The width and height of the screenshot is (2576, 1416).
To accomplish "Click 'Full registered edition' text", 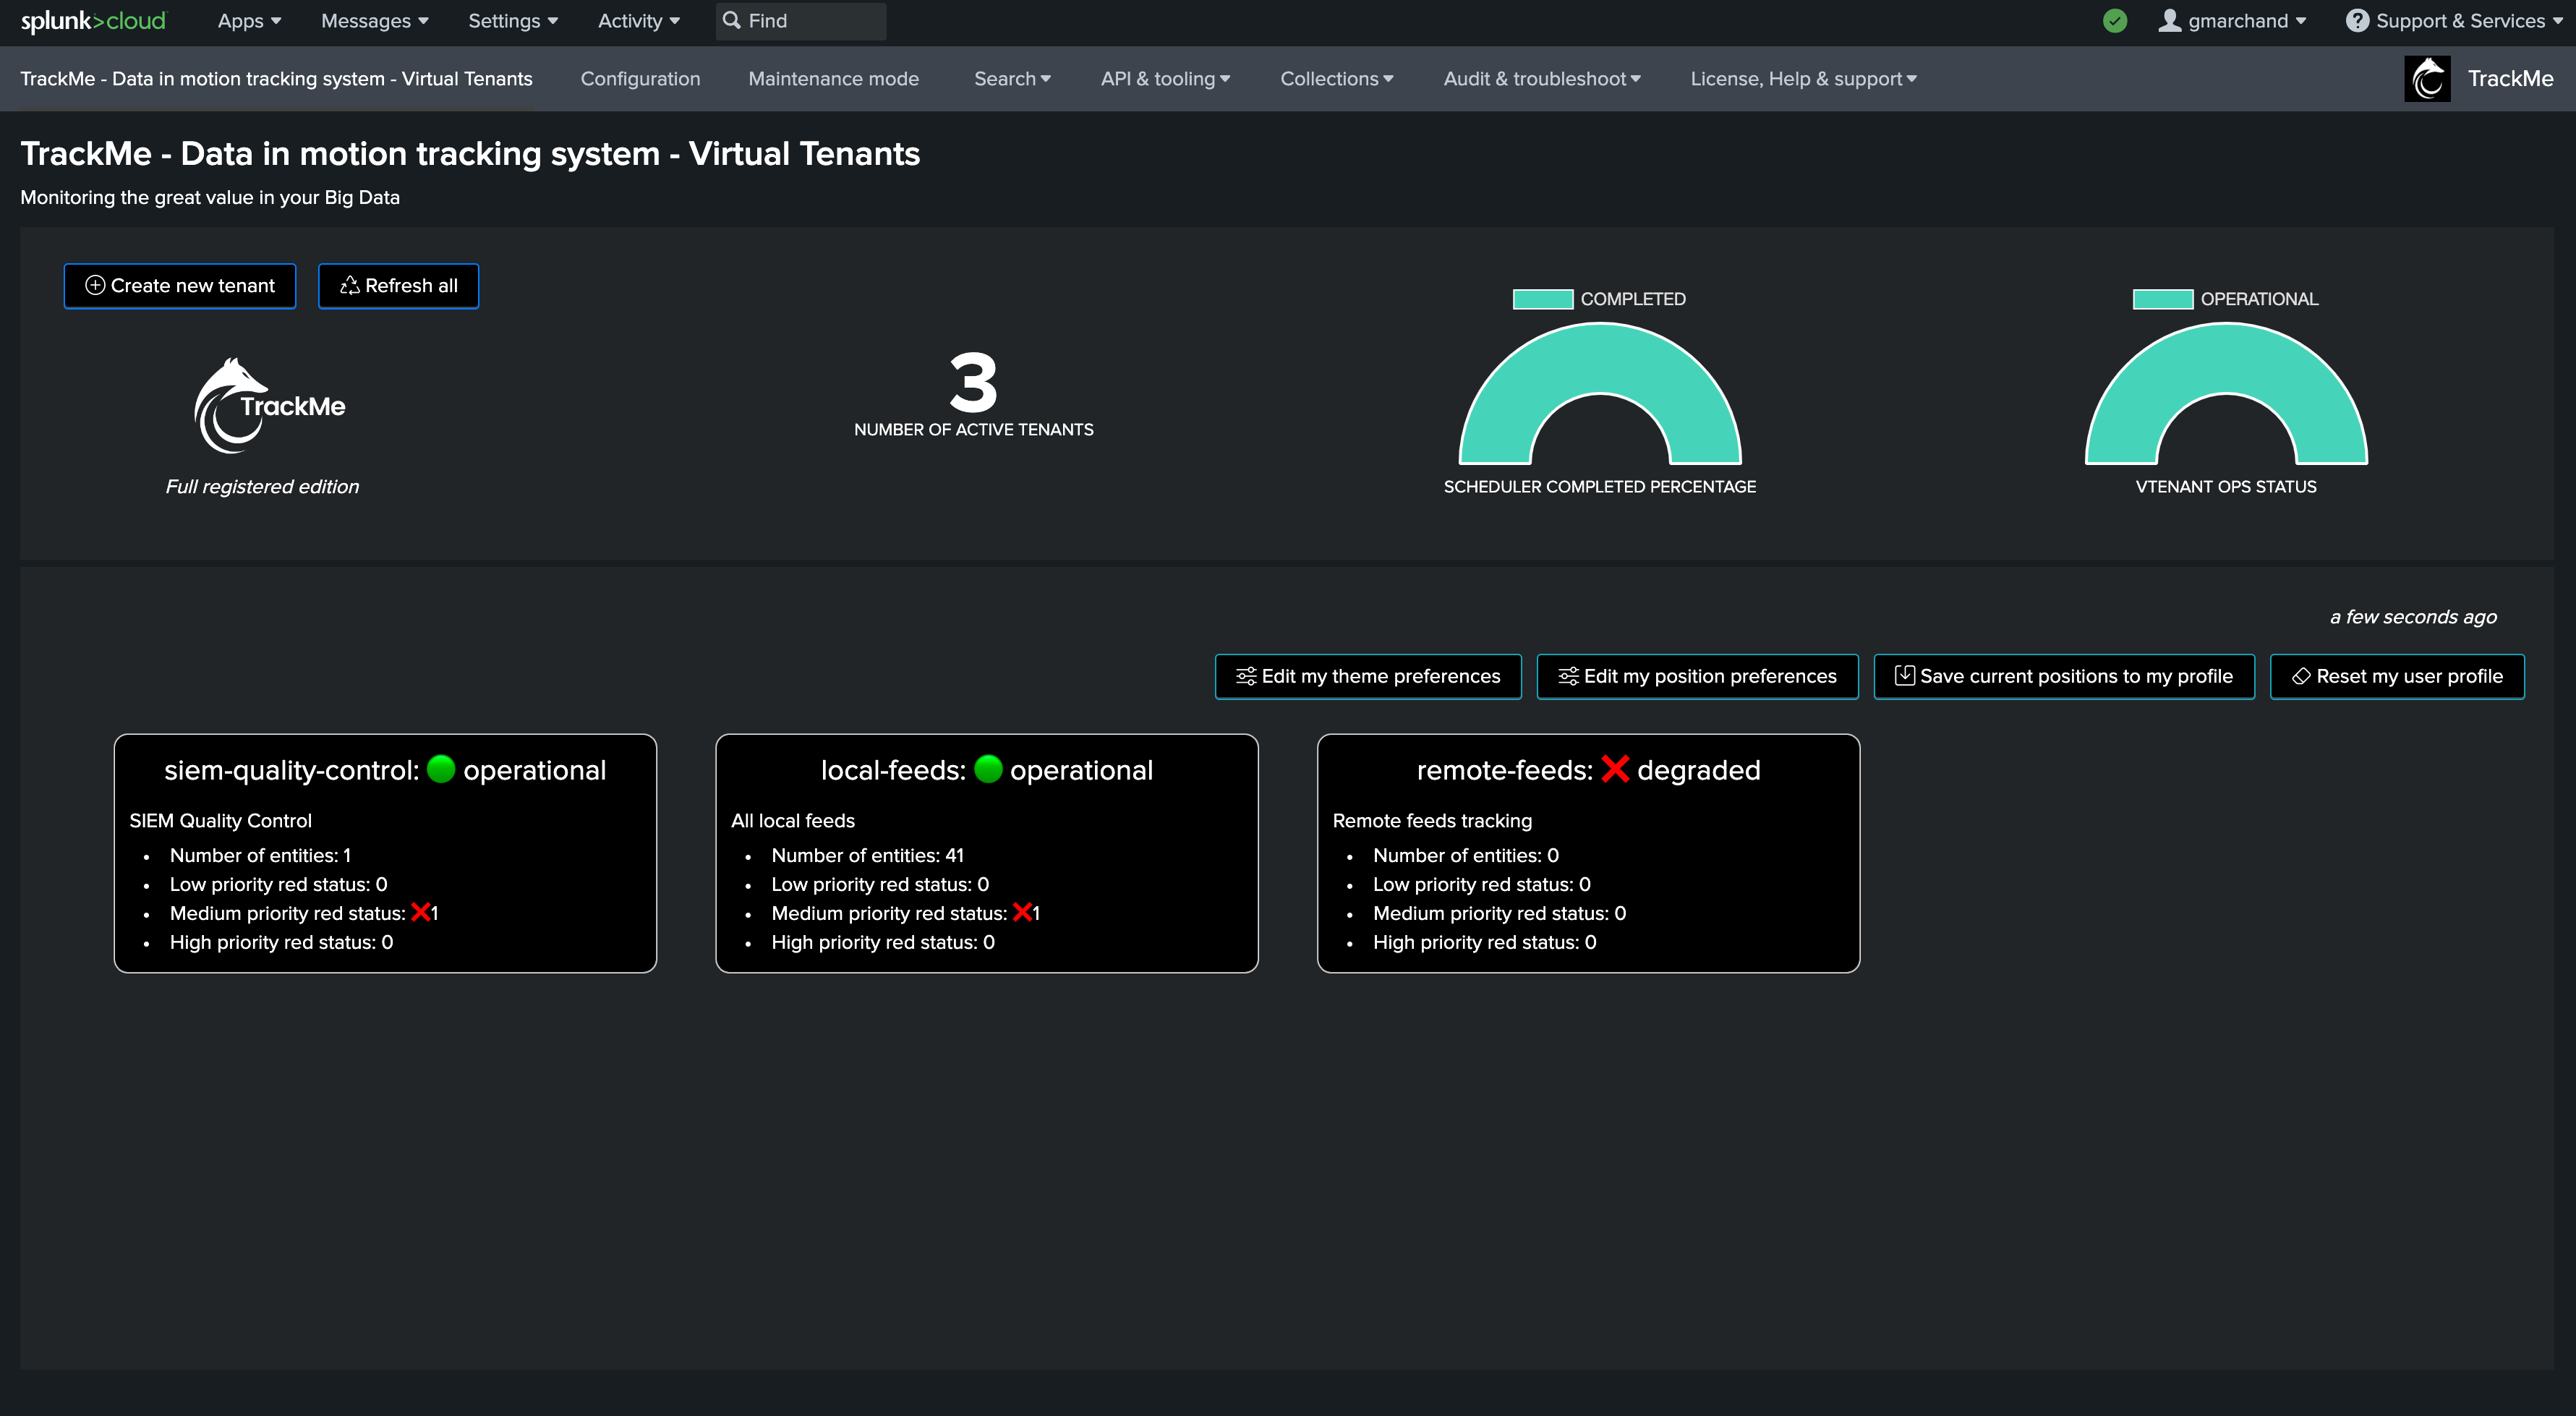I will pyautogui.click(x=262, y=487).
